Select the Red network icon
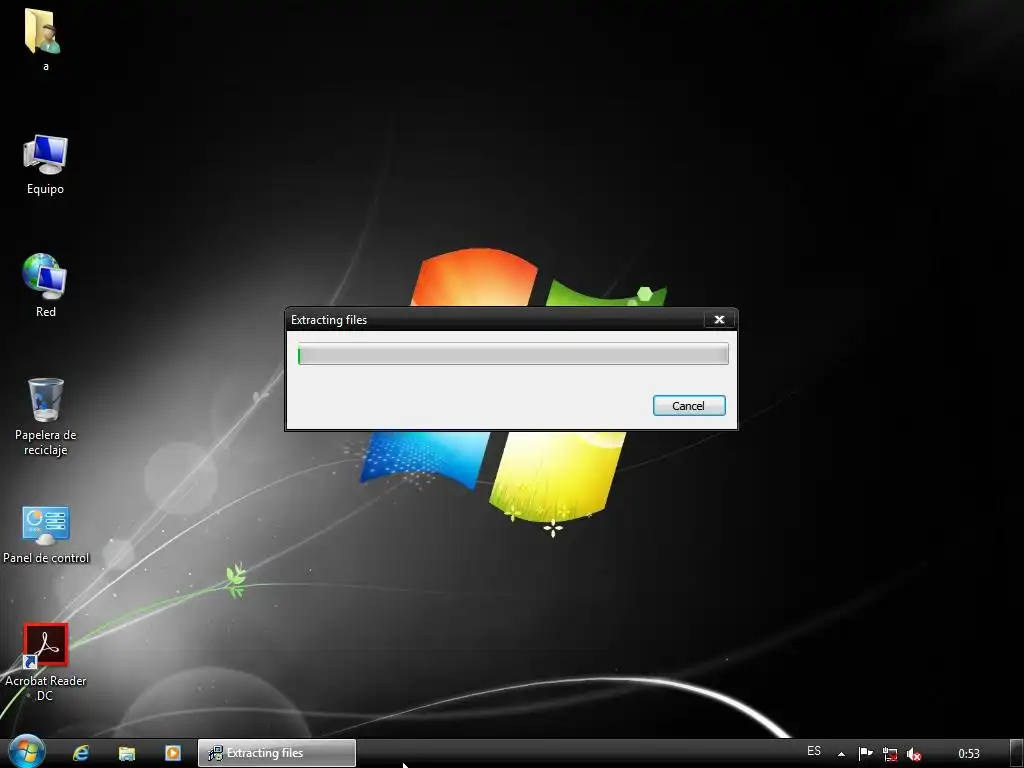This screenshot has height=768, width=1024. tap(45, 285)
